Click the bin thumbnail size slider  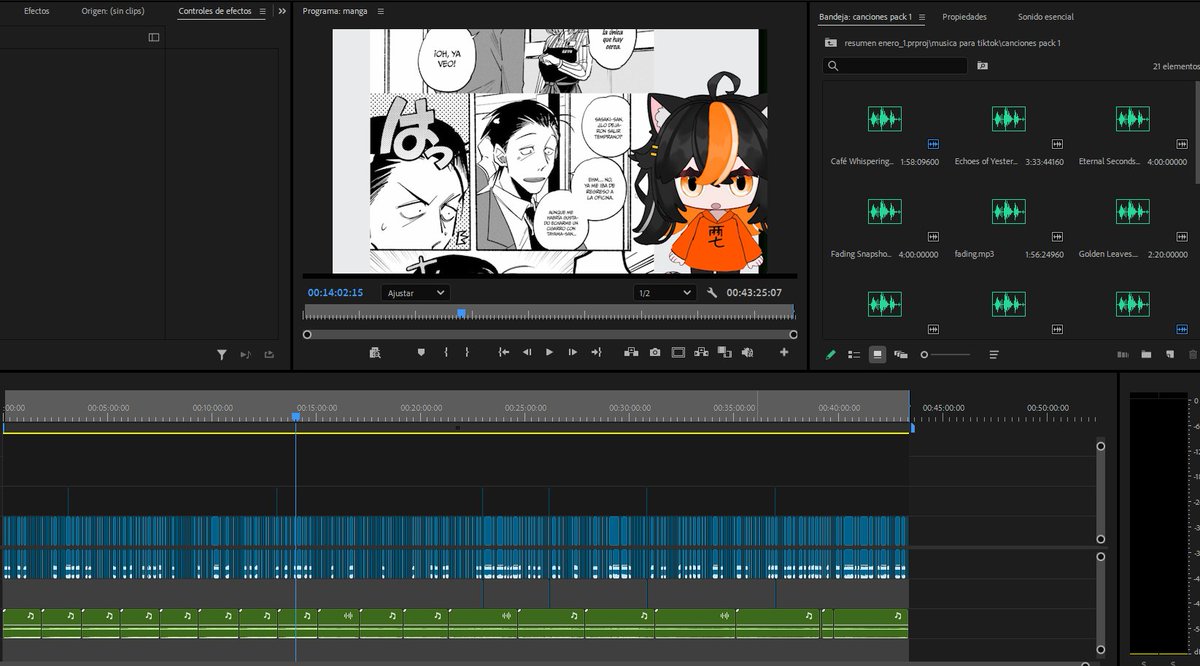945,354
